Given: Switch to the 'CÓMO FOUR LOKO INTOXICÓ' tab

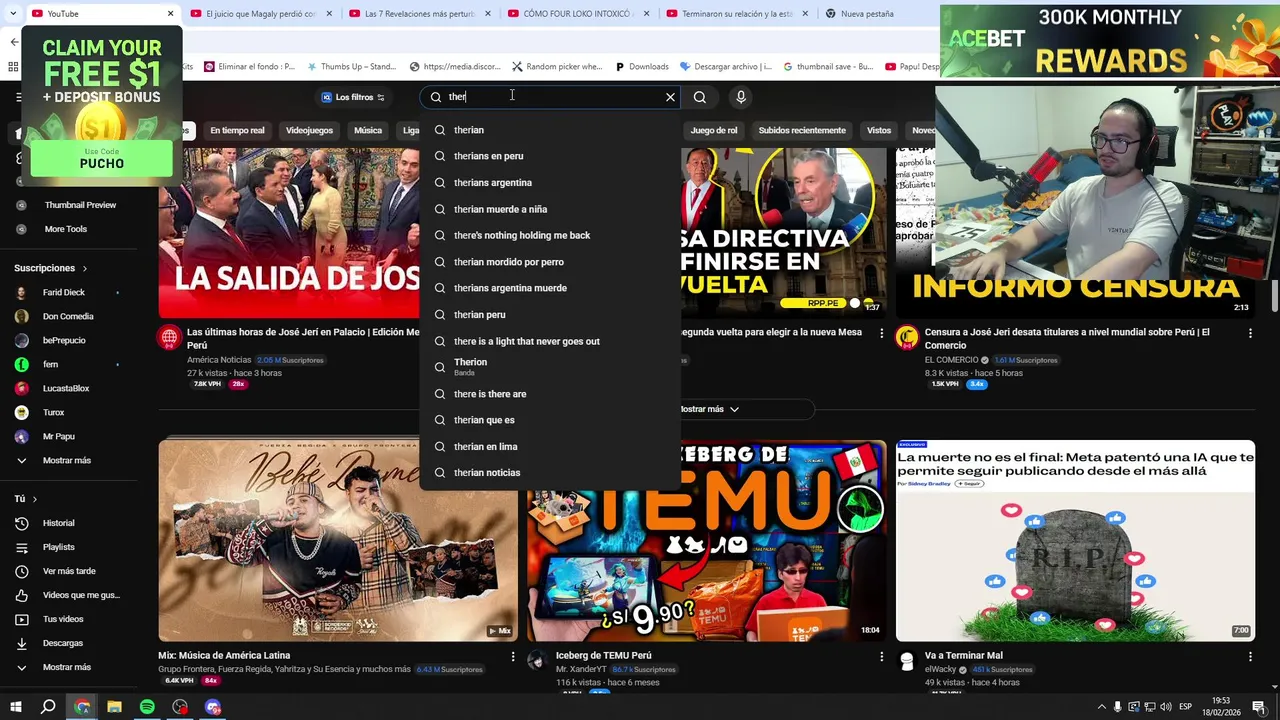Looking at the screenshot, I should pos(578,14).
